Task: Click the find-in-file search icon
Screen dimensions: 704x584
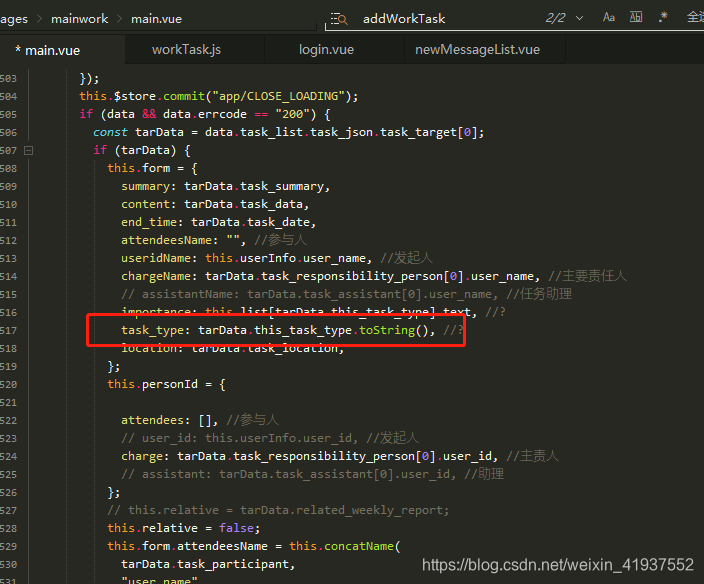Action: [x=339, y=19]
